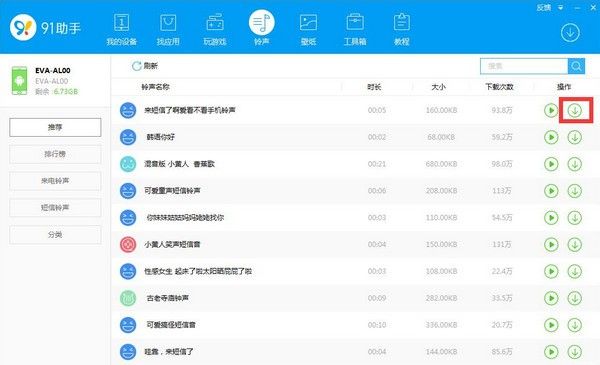Expand the dropdown arrow next to 反馈
This screenshot has height=365, width=600.
560,7
